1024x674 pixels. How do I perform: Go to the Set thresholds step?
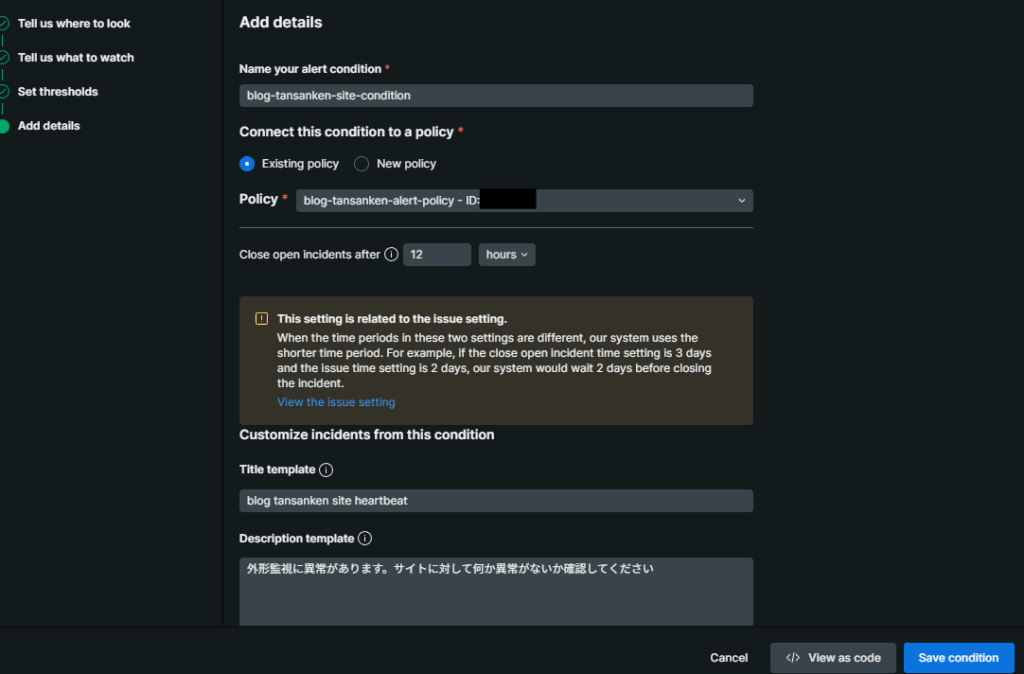pyautogui.click(x=58, y=92)
